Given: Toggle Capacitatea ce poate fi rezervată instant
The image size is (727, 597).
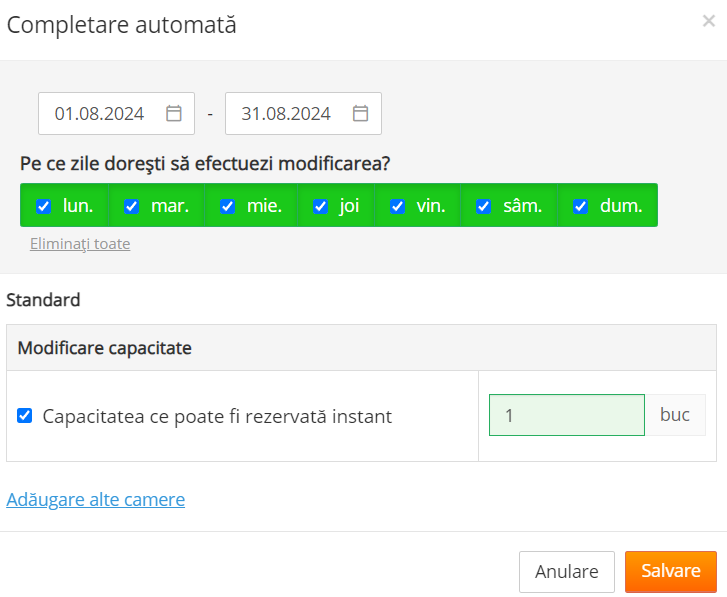Looking at the screenshot, I should 25,416.
